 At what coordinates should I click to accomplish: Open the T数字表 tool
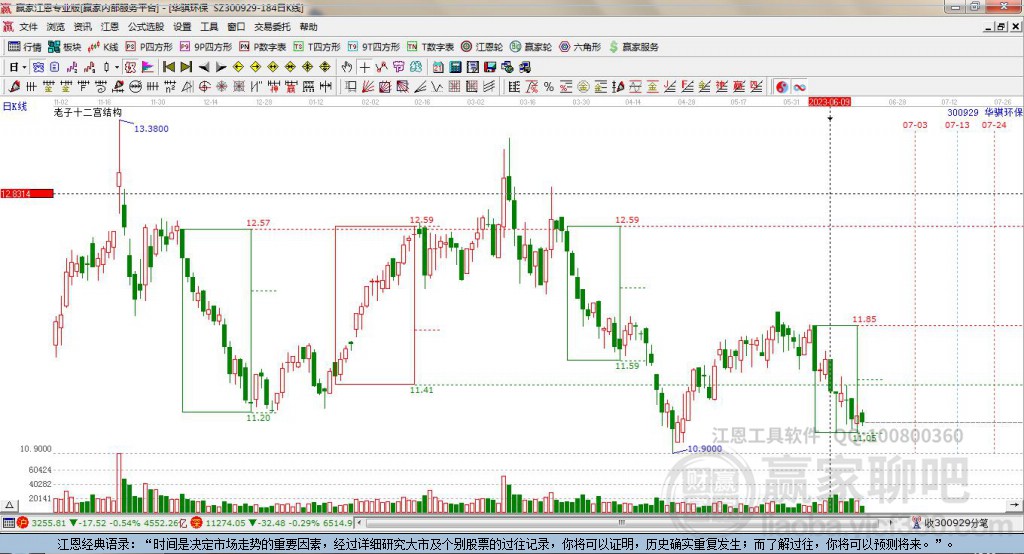(x=430, y=47)
